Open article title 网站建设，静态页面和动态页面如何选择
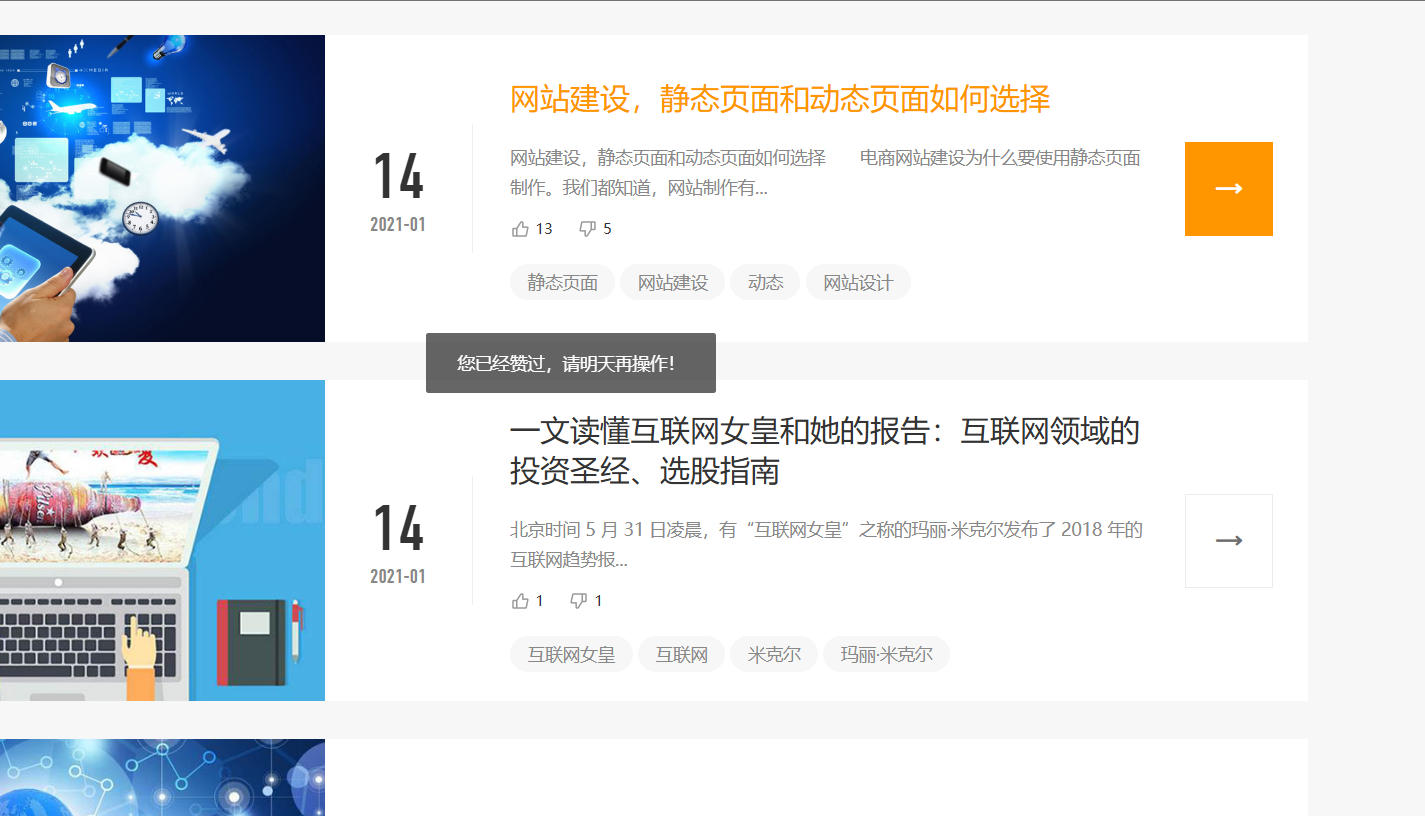The width and height of the screenshot is (1425, 816). click(x=780, y=99)
